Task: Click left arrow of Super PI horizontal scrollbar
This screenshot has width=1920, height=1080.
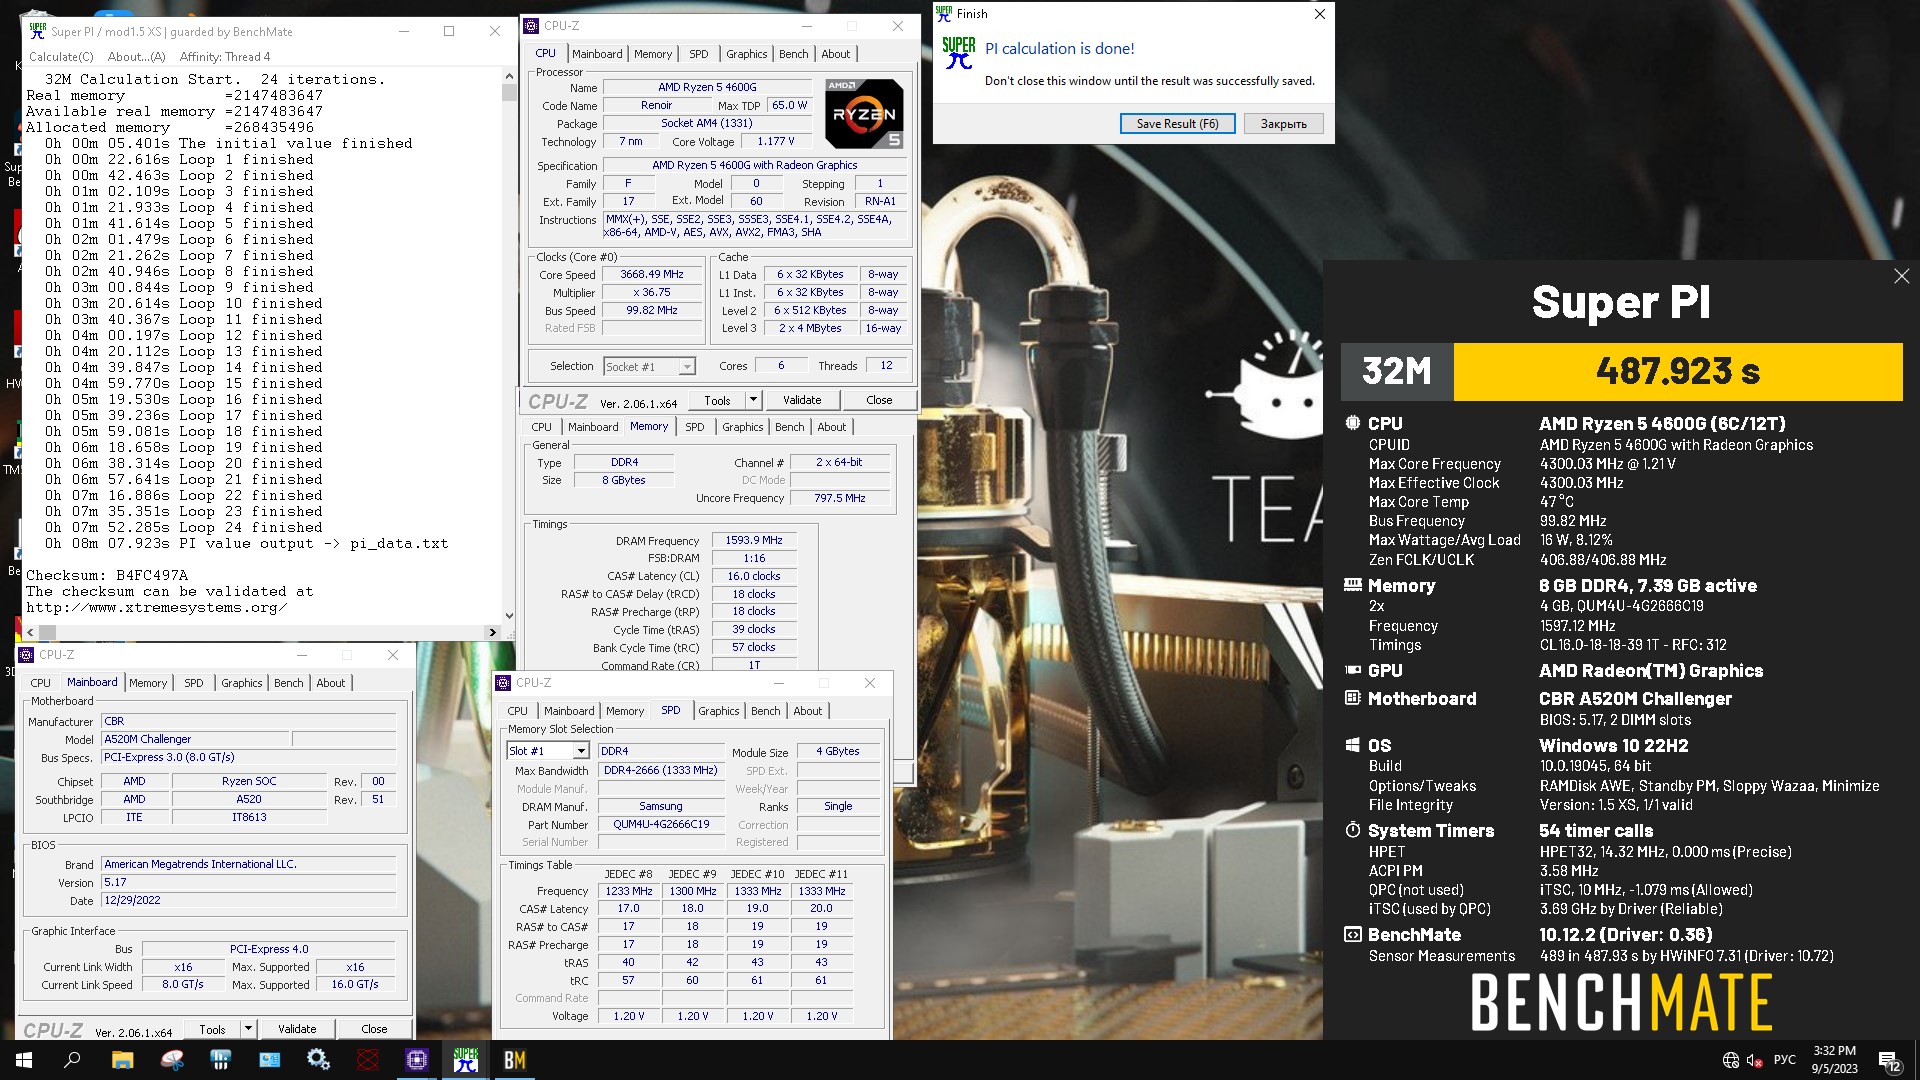Action: click(x=30, y=632)
